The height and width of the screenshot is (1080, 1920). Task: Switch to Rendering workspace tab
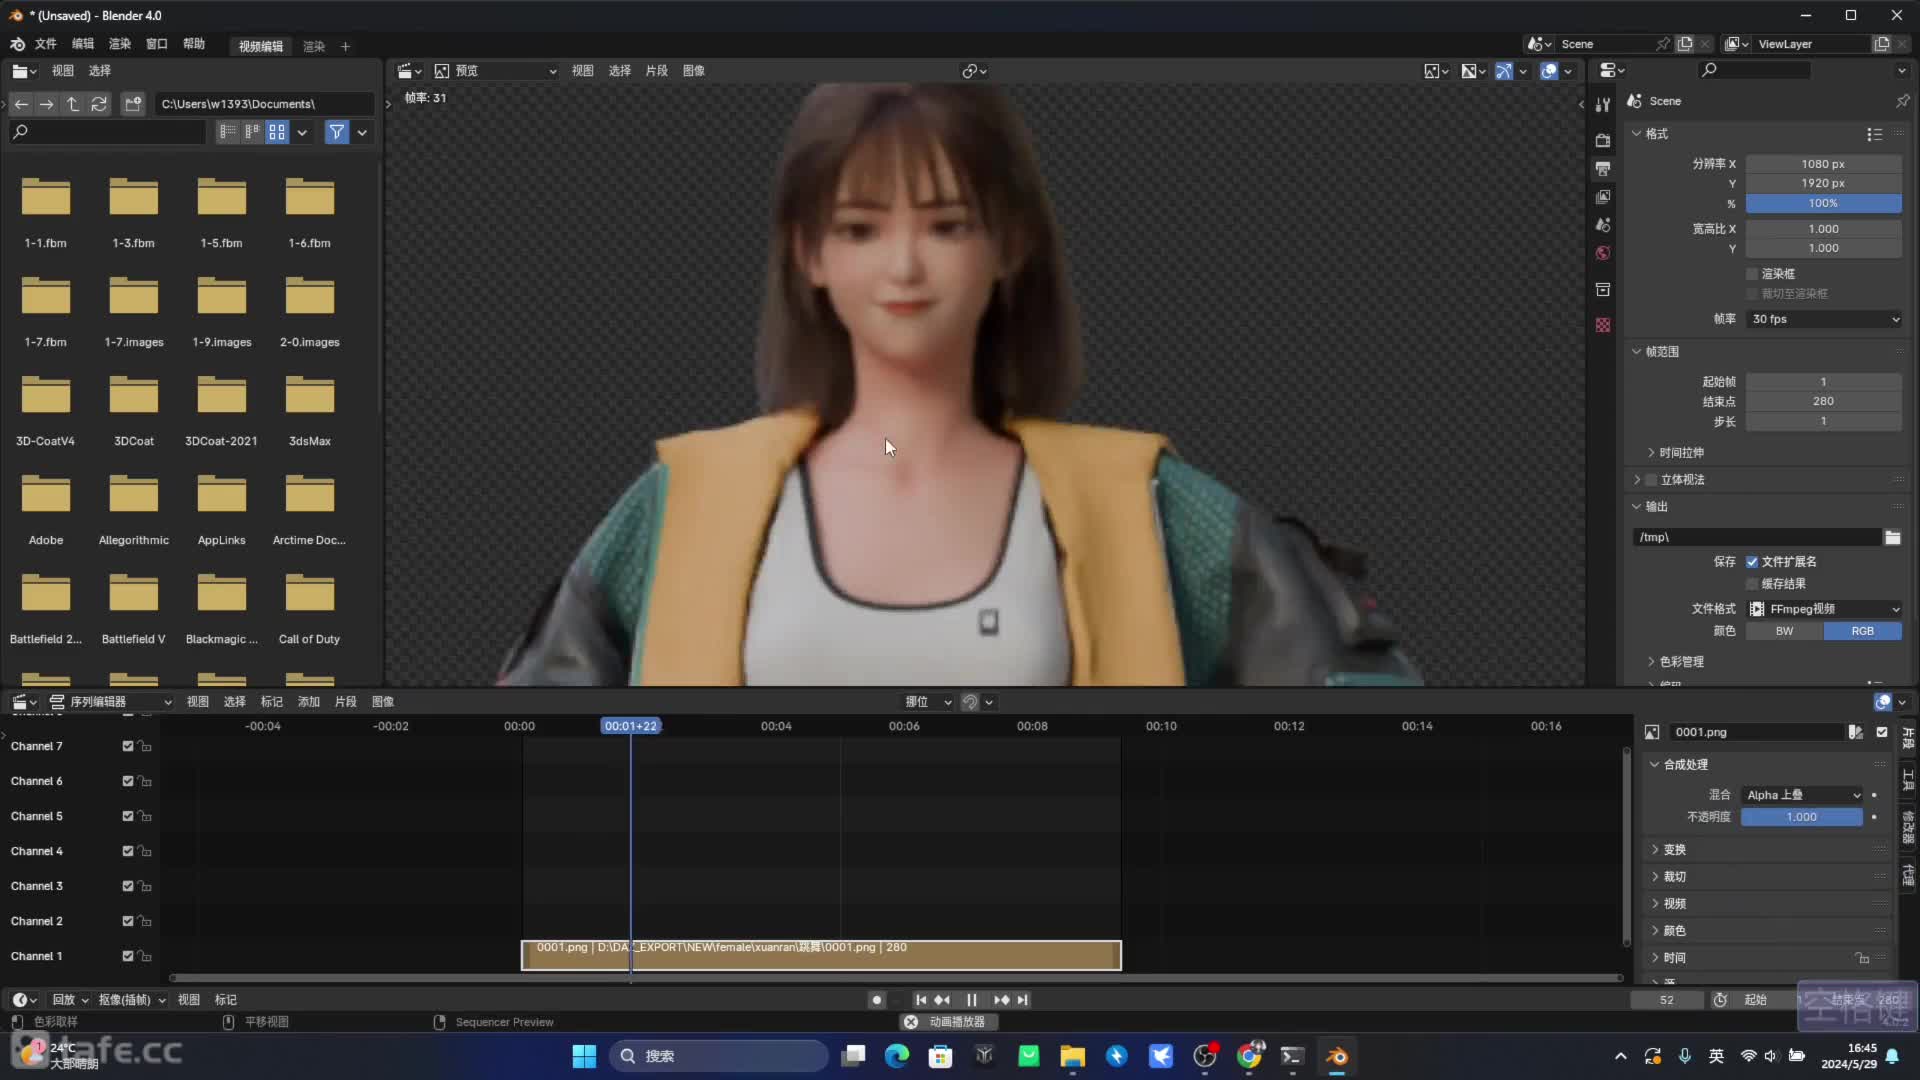tap(314, 46)
